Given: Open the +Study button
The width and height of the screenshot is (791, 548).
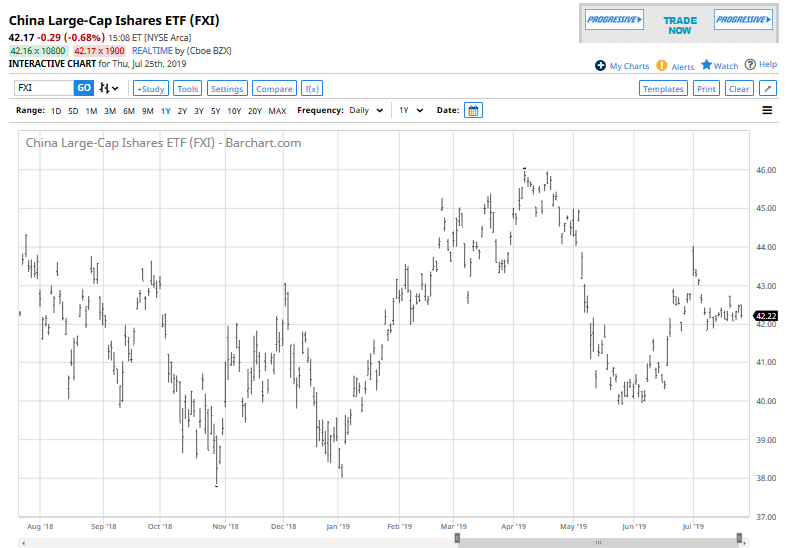Looking at the screenshot, I should tap(151, 89).
